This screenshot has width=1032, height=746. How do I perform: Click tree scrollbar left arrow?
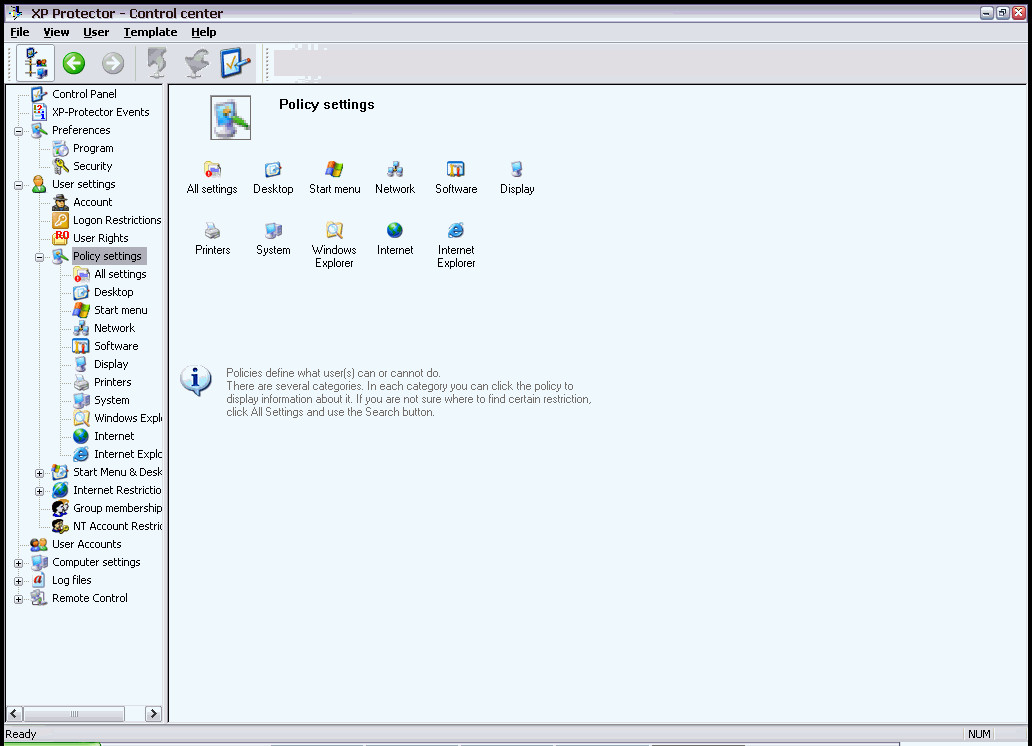click(14, 714)
